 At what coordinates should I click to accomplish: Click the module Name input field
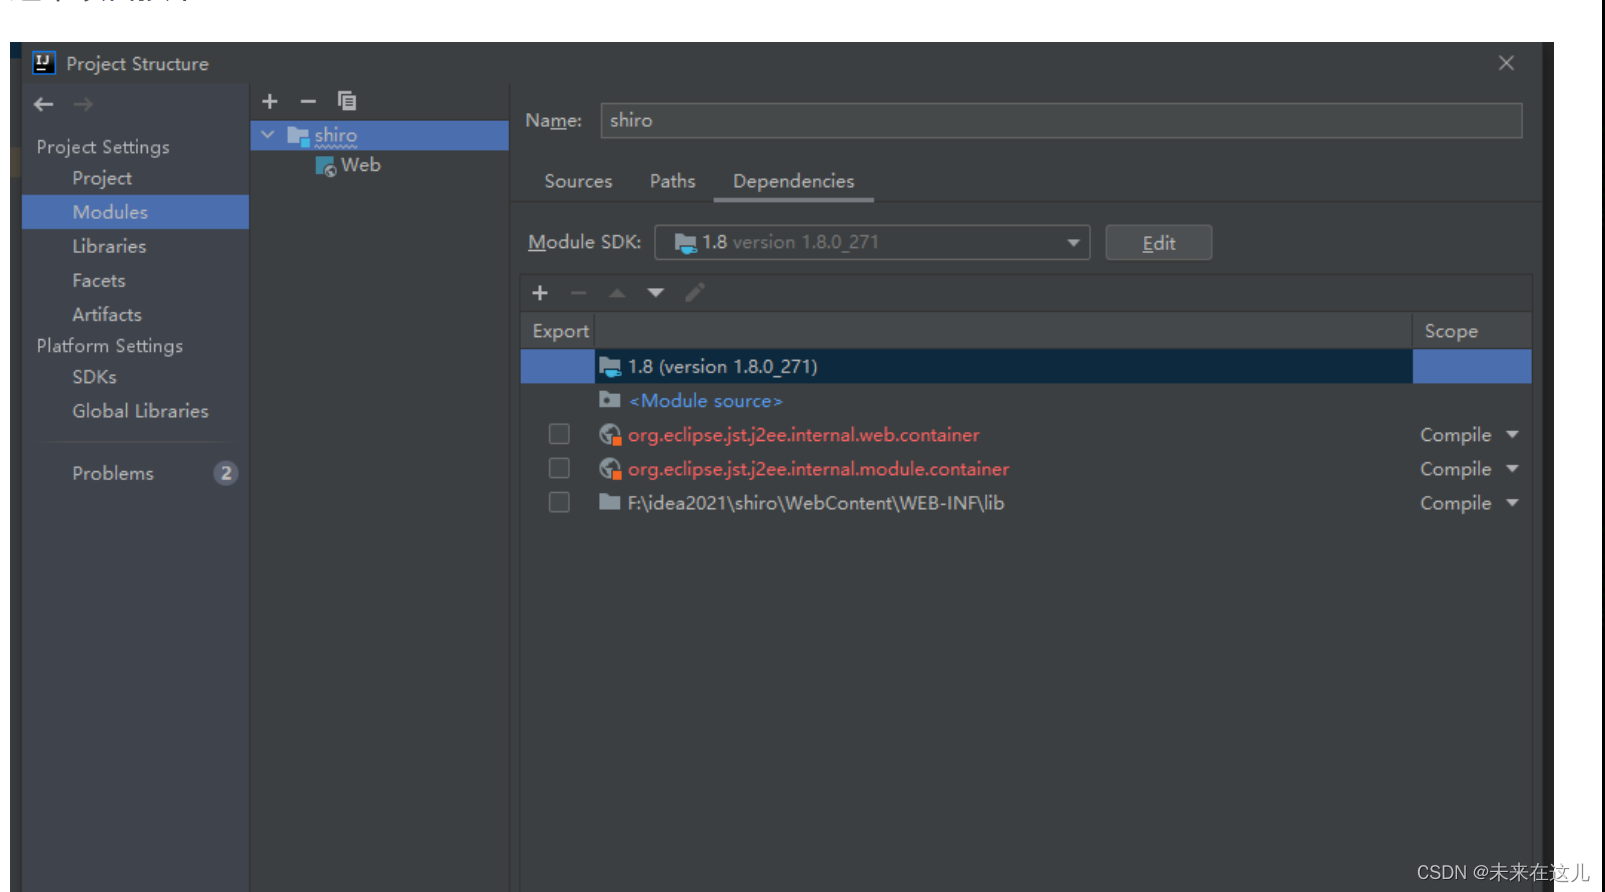tap(1061, 120)
